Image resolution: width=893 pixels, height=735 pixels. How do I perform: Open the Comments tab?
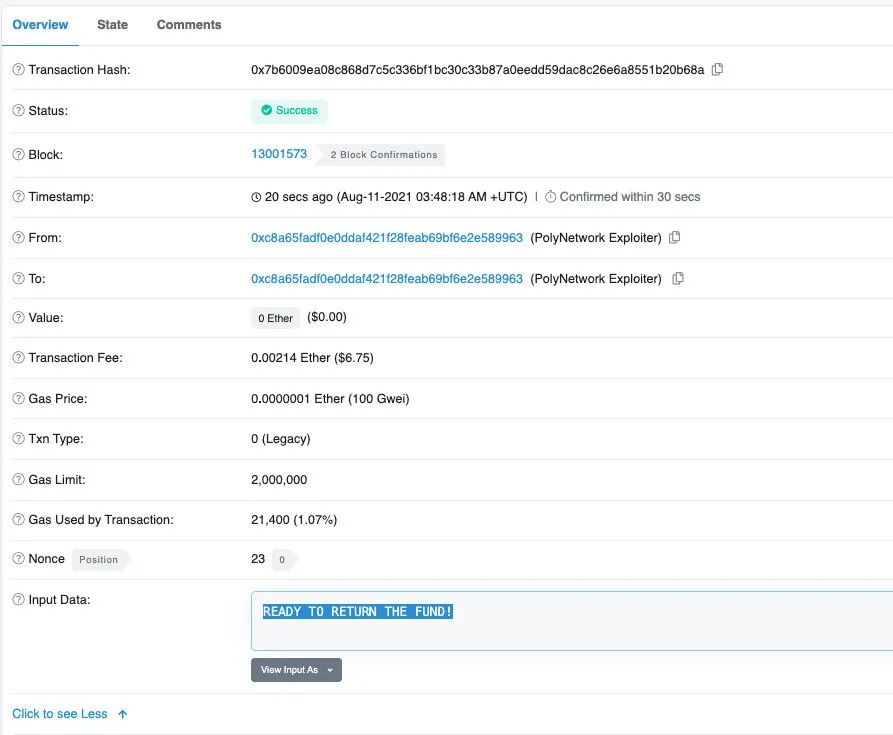tap(189, 24)
